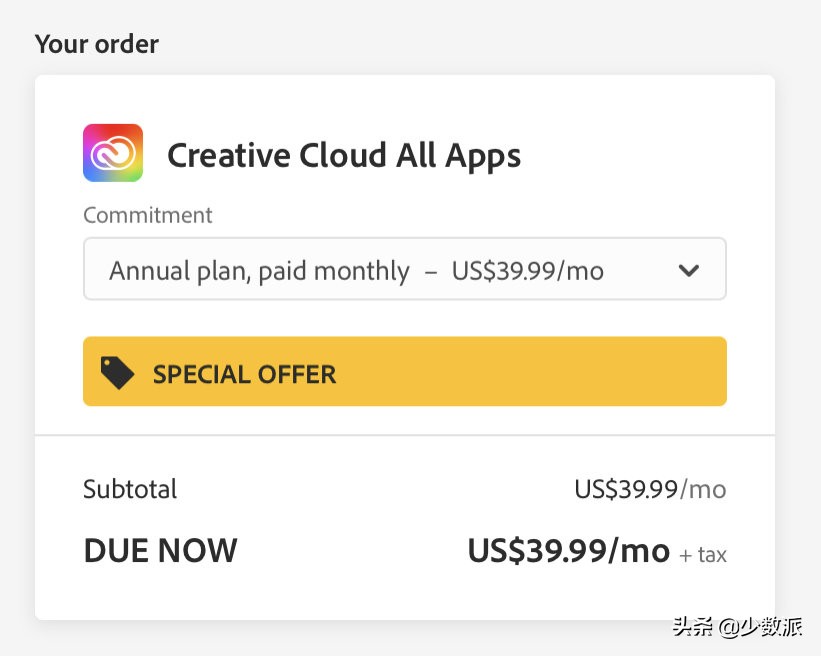821x656 pixels.
Task: Click the SPECIAL OFFER text label
Action: point(244,374)
